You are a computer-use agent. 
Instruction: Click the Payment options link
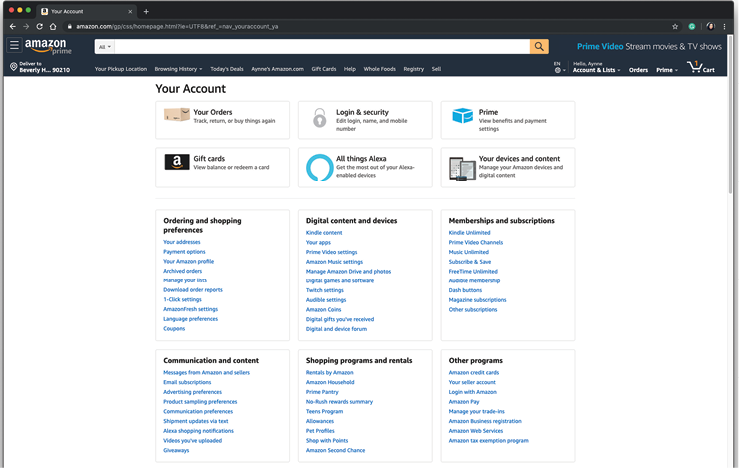click(184, 252)
